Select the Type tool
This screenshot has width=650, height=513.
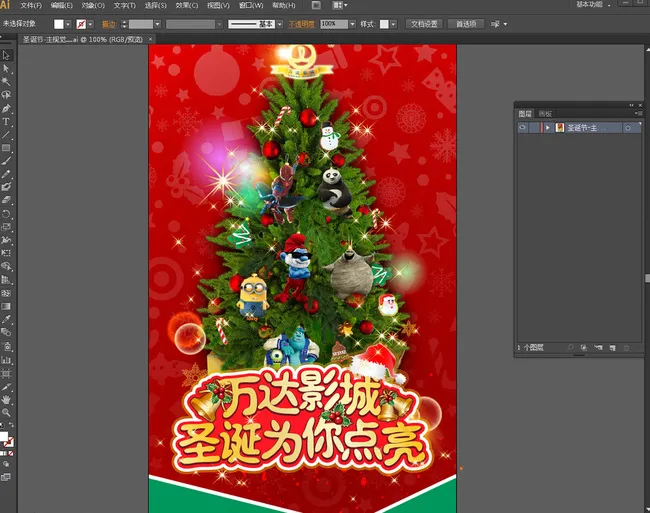pyautogui.click(x=6, y=121)
